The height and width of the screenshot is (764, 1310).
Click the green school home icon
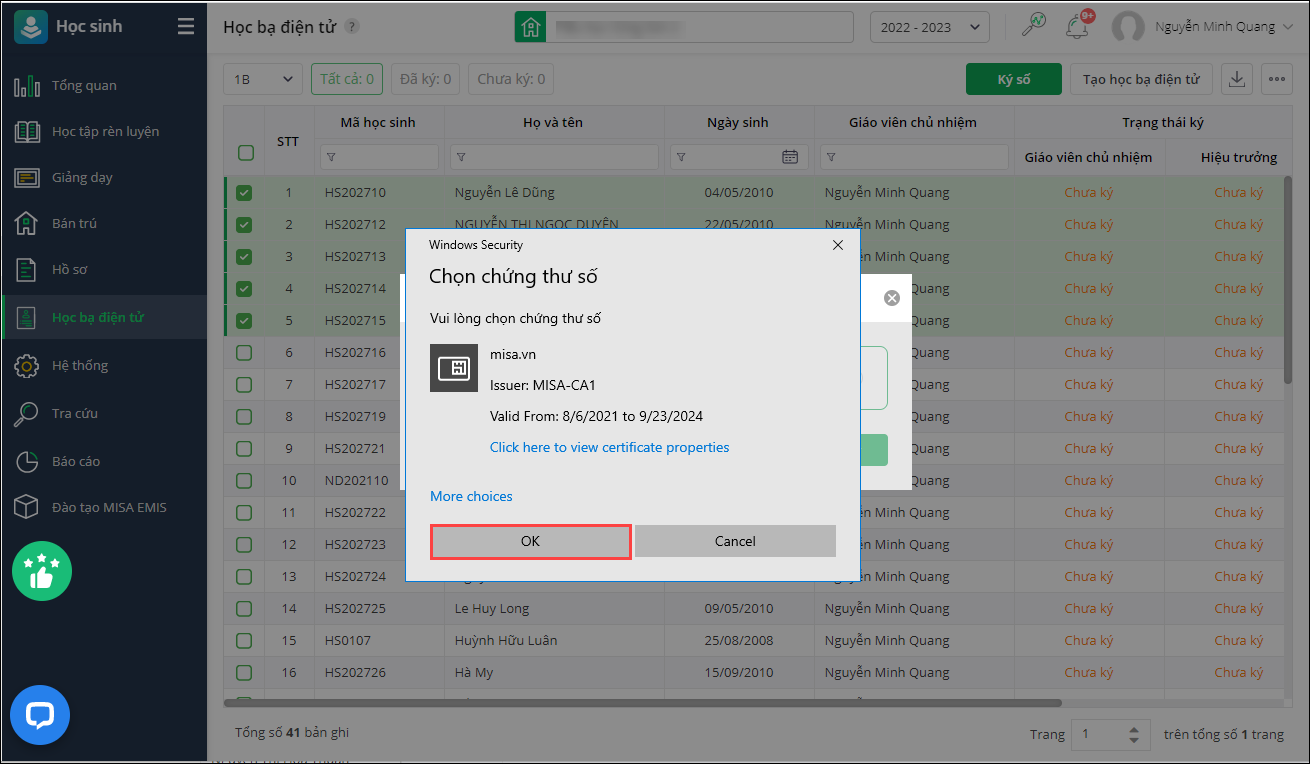(x=530, y=27)
